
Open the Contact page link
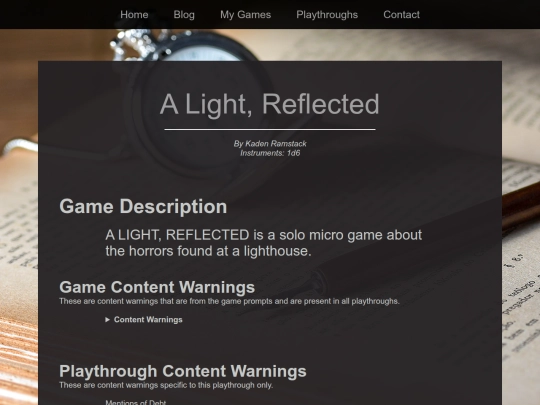[401, 14]
